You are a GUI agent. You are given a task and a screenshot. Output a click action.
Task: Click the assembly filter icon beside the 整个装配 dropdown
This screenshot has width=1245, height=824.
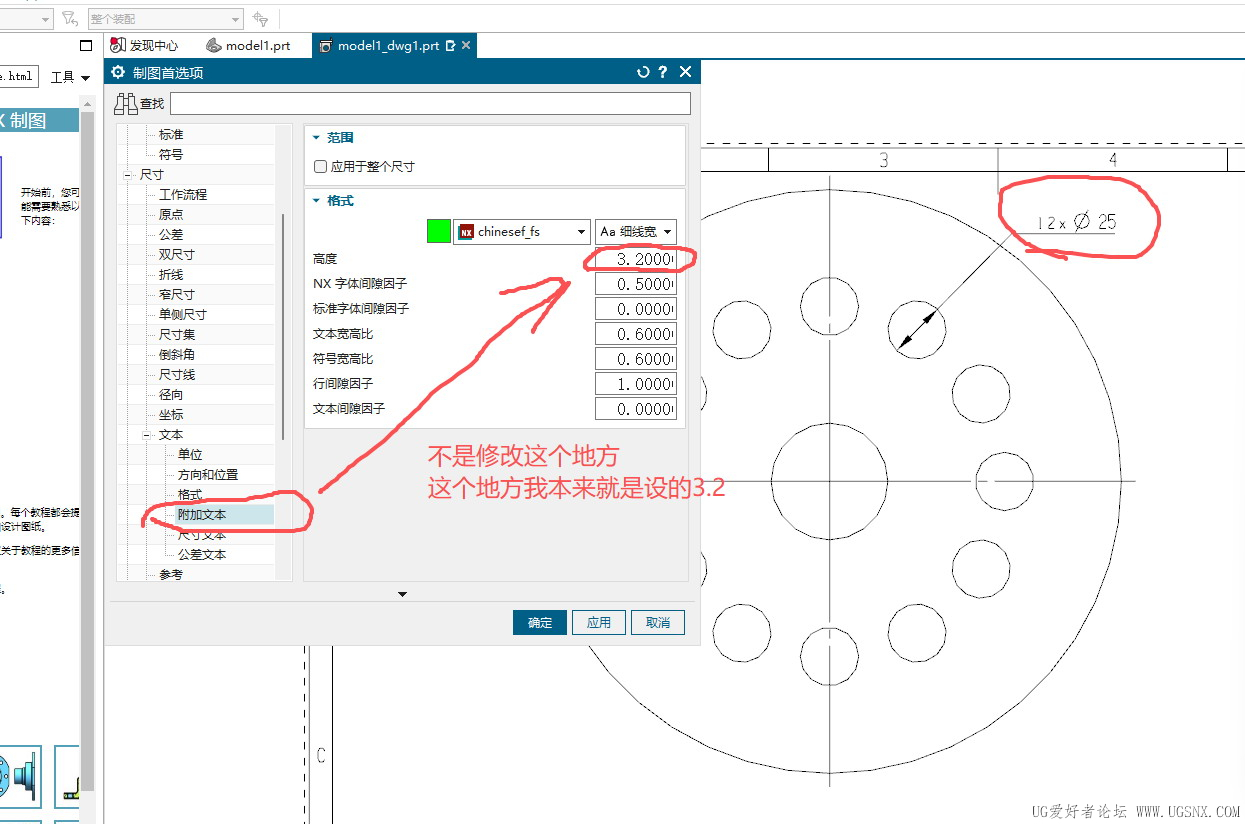pyautogui.click(x=260, y=18)
